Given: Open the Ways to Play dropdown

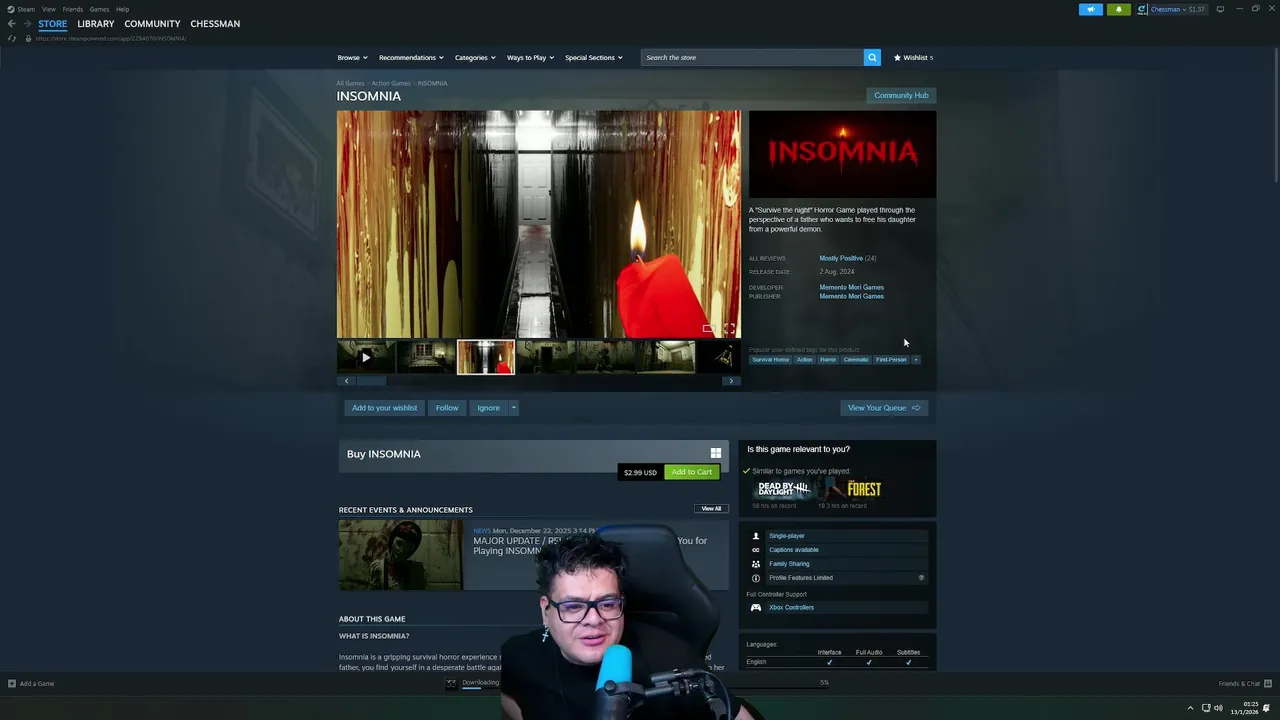Looking at the screenshot, I should point(530,57).
